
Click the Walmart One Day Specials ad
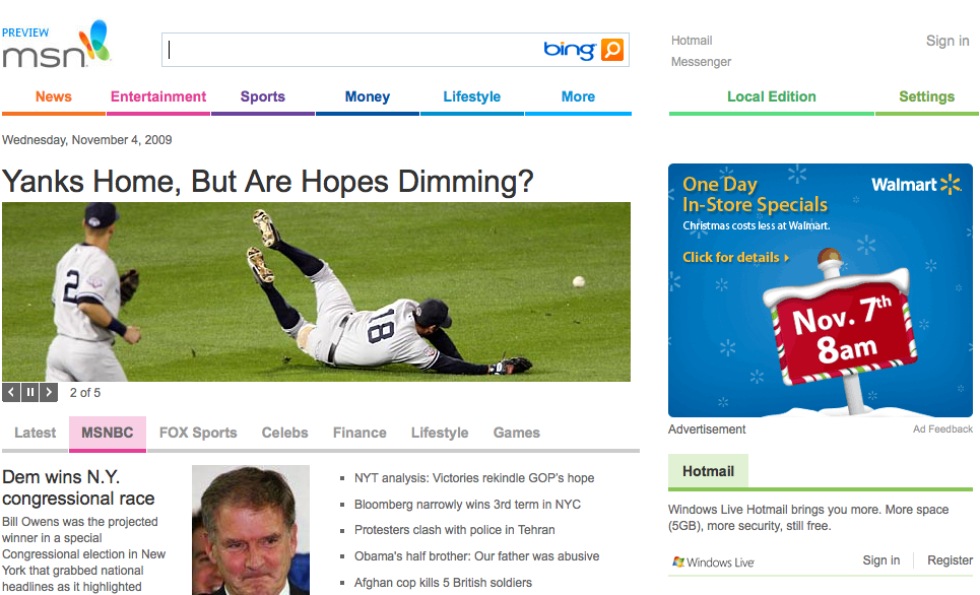tap(820, 290)
